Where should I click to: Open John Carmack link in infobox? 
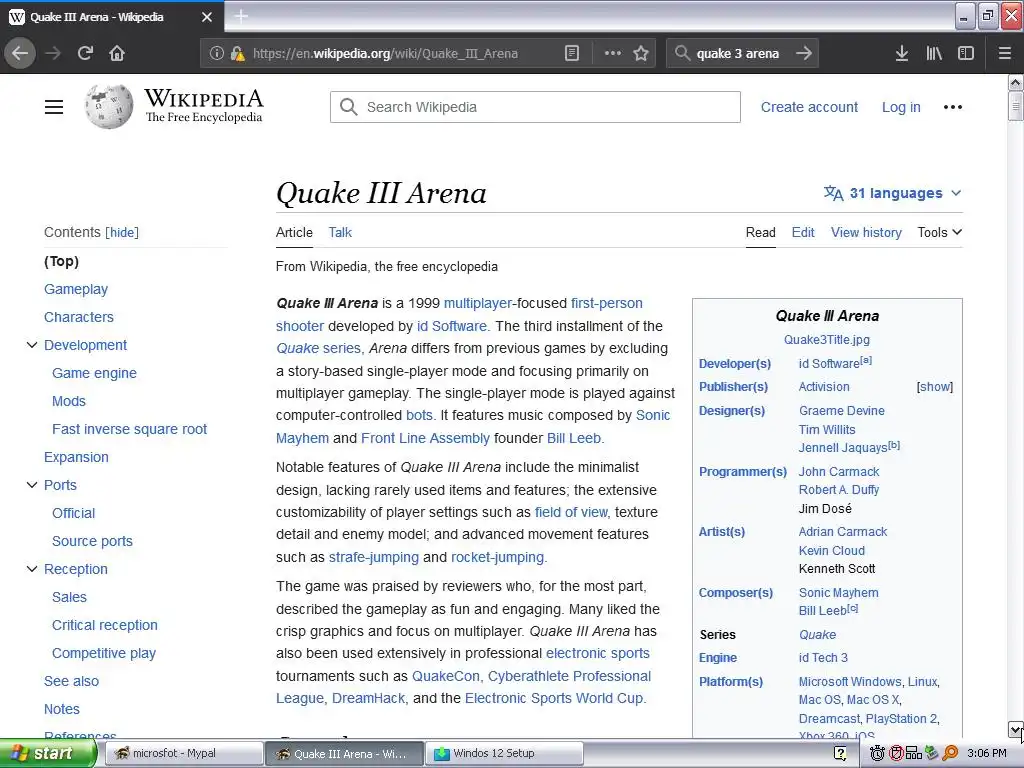[x=839, y=472]
